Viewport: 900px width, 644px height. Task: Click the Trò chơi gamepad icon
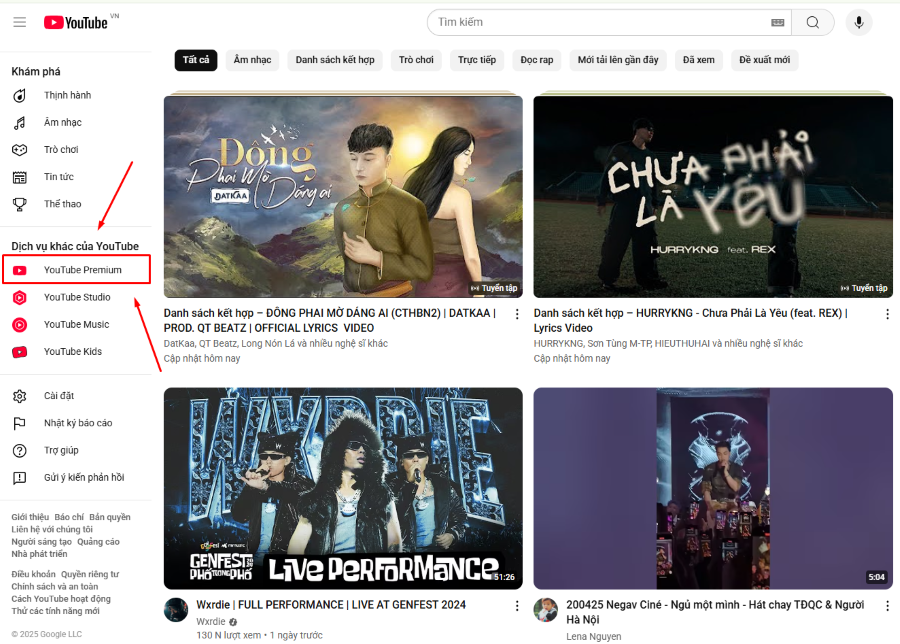click(x=20, y=150)
